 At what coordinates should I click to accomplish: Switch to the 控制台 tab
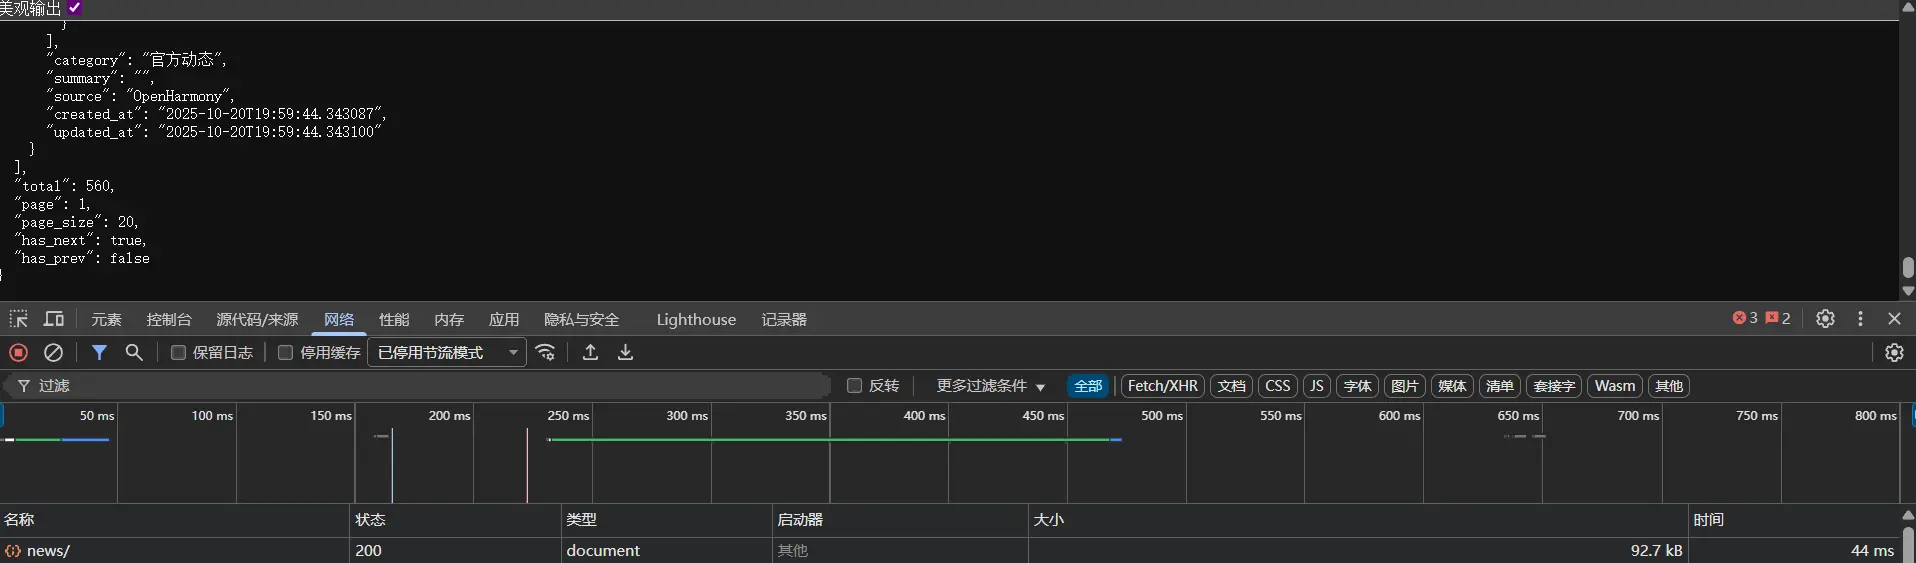[168, 320]
